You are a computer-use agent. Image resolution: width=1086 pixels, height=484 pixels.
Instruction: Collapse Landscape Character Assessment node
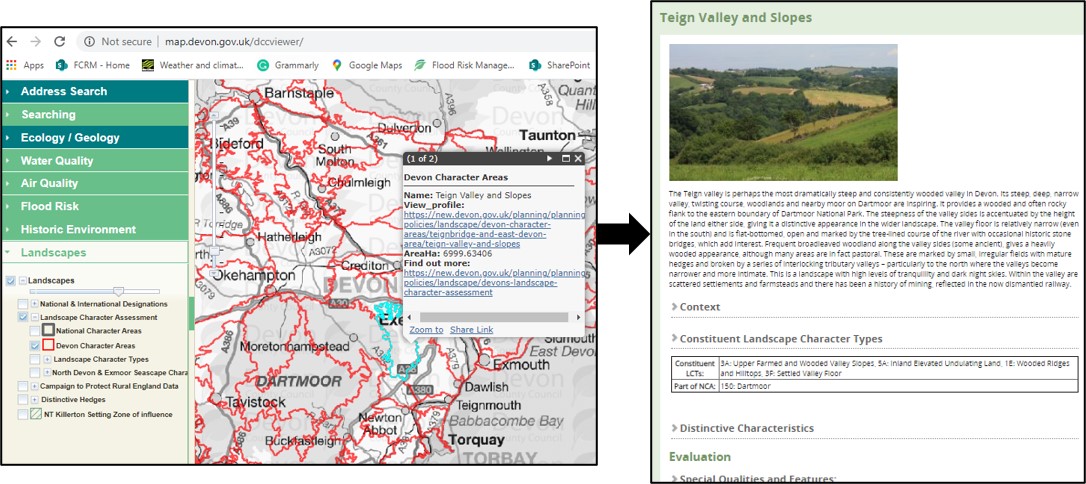pos(35,317)
